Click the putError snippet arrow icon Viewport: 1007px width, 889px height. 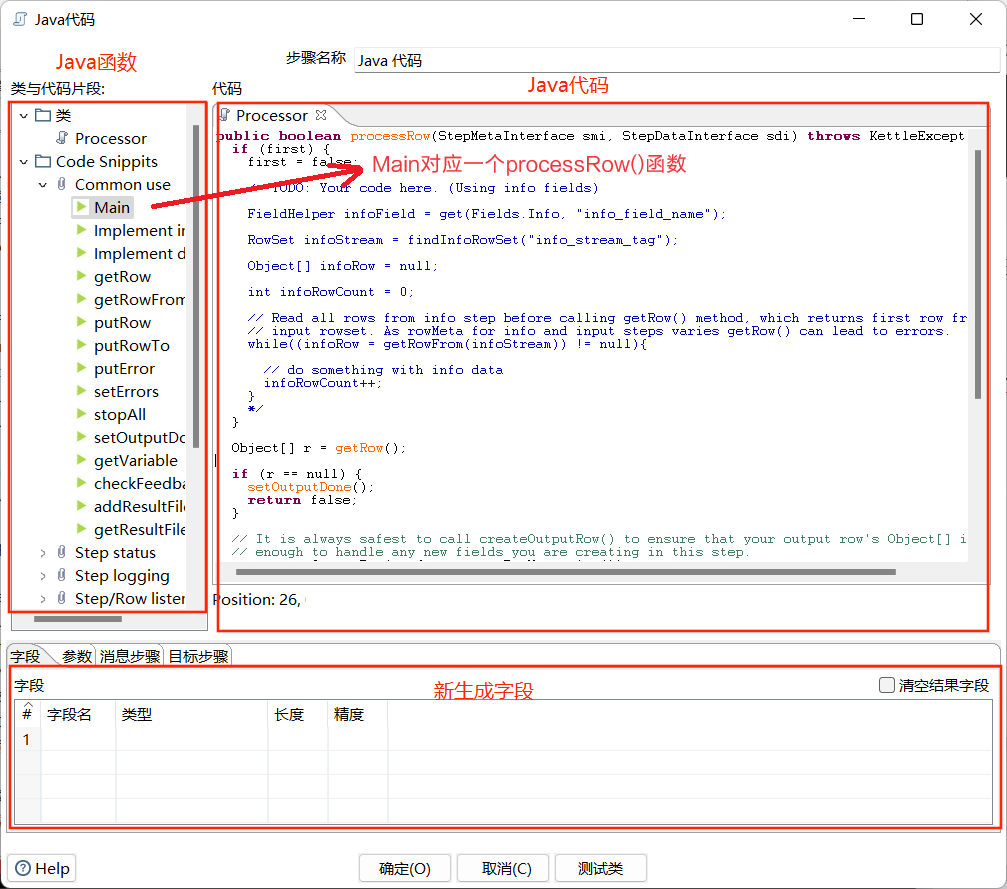tap(81, 368)
